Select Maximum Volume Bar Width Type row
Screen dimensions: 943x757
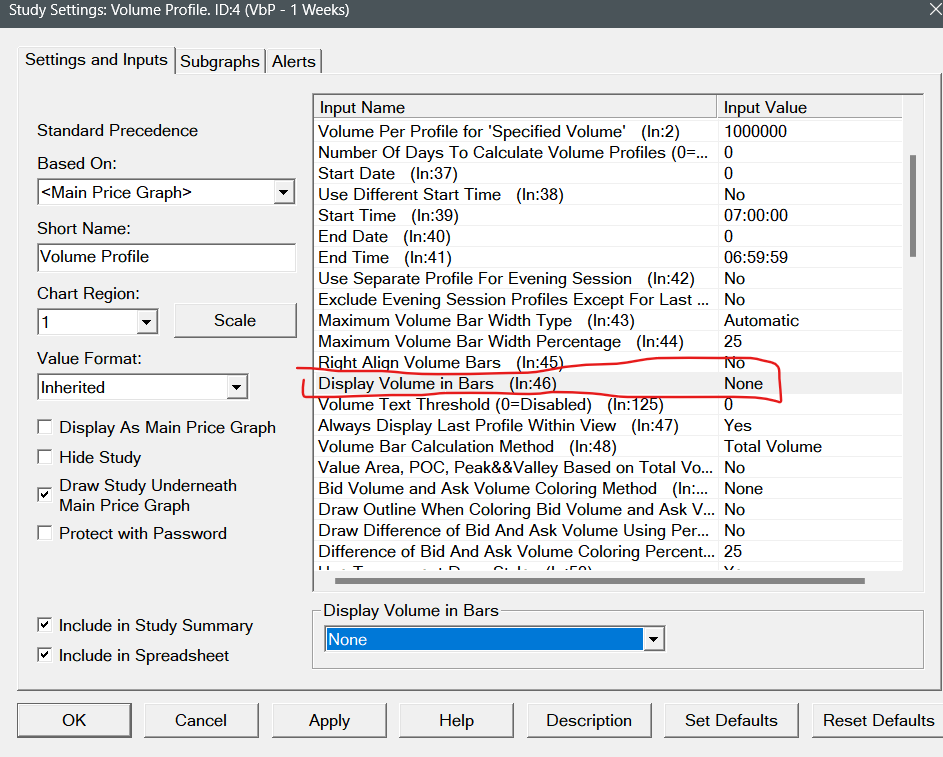pos(609,320)
